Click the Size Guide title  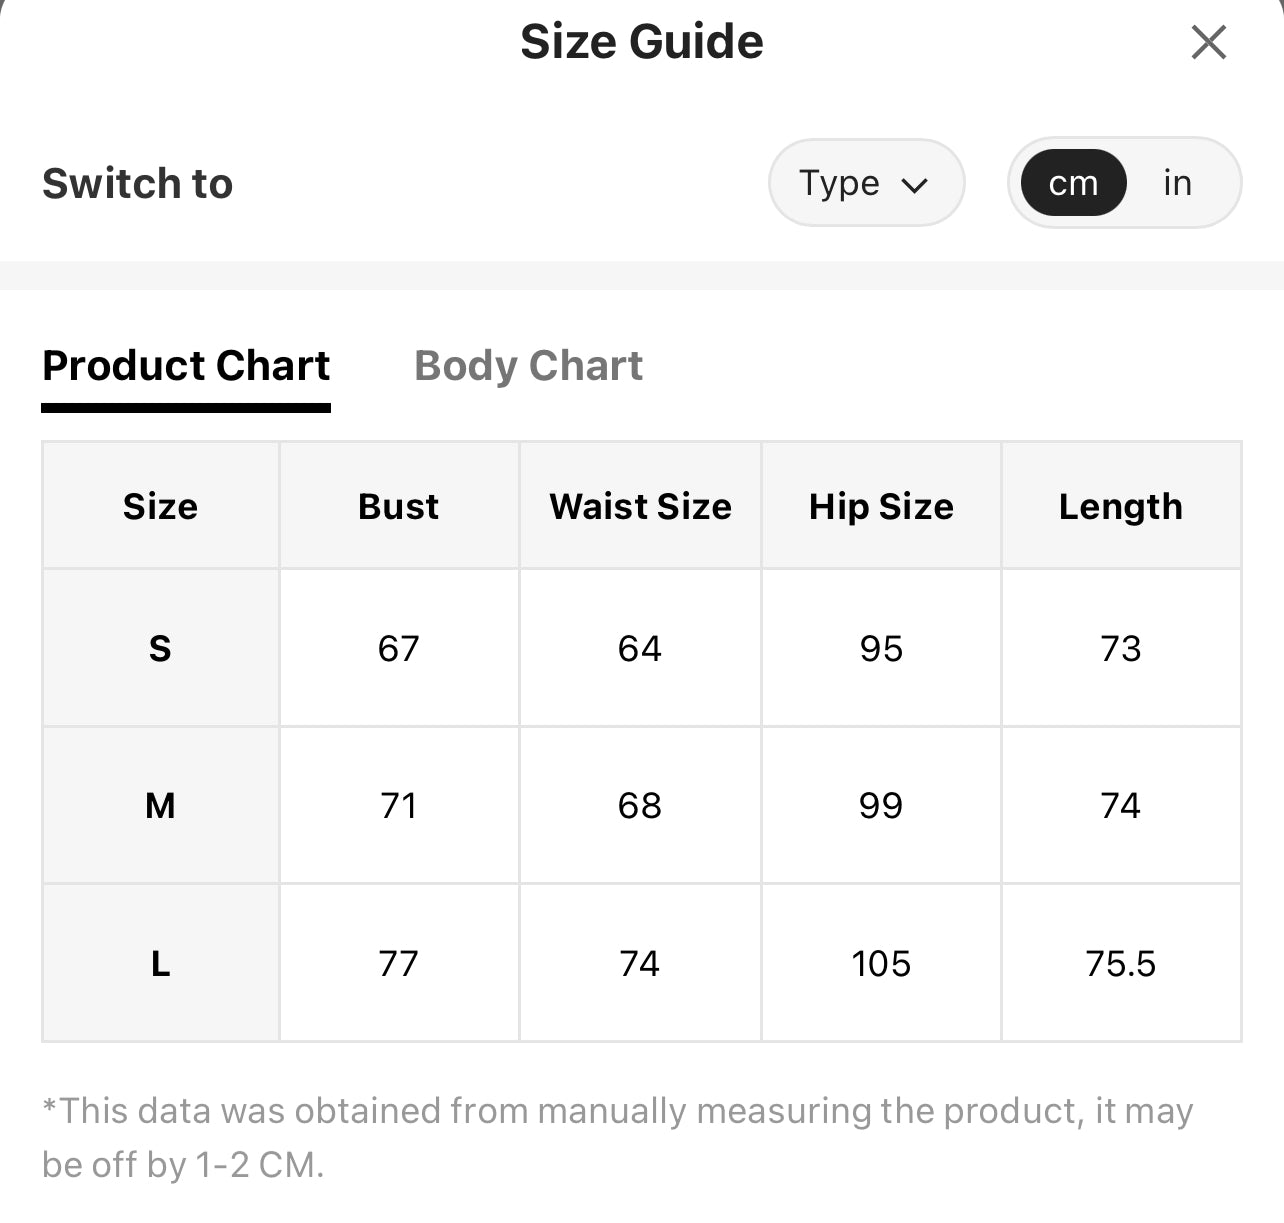pyautogui.click(x=642, y=42)
